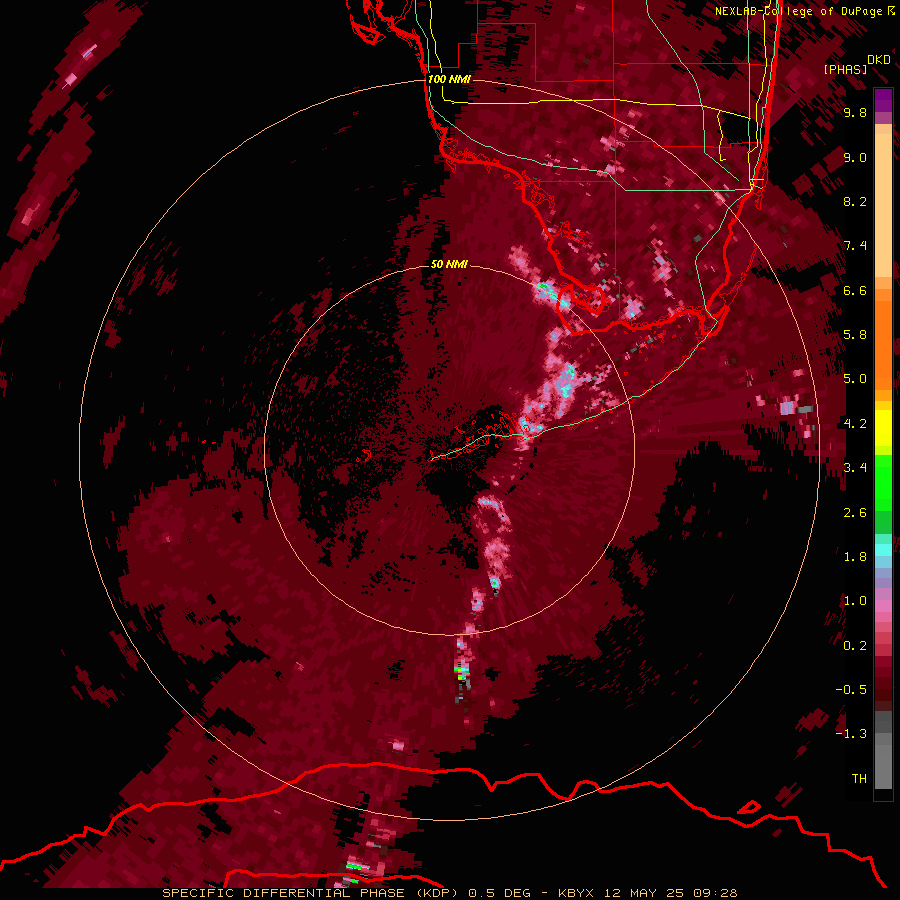The height and width of the screenshot is (900, 900).
Task: Click the 4.2 value on the color scale
Action: 855,423
